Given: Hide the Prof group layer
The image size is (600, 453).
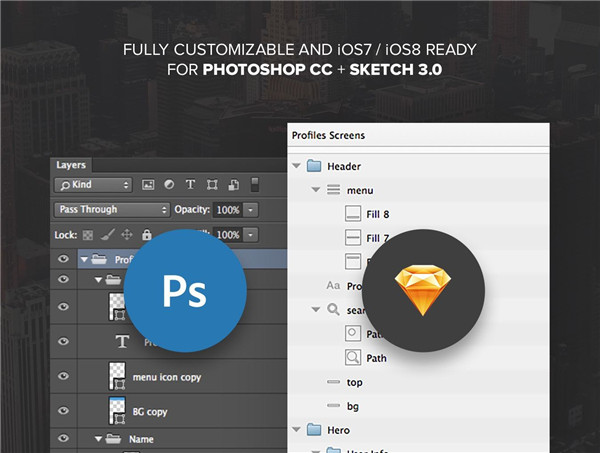Looking at the screenshot, I should tap(64, 259).
